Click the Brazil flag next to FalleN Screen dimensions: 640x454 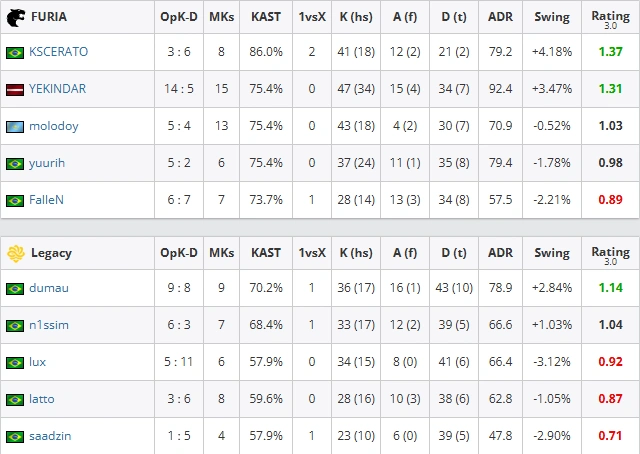coord(15,200)
